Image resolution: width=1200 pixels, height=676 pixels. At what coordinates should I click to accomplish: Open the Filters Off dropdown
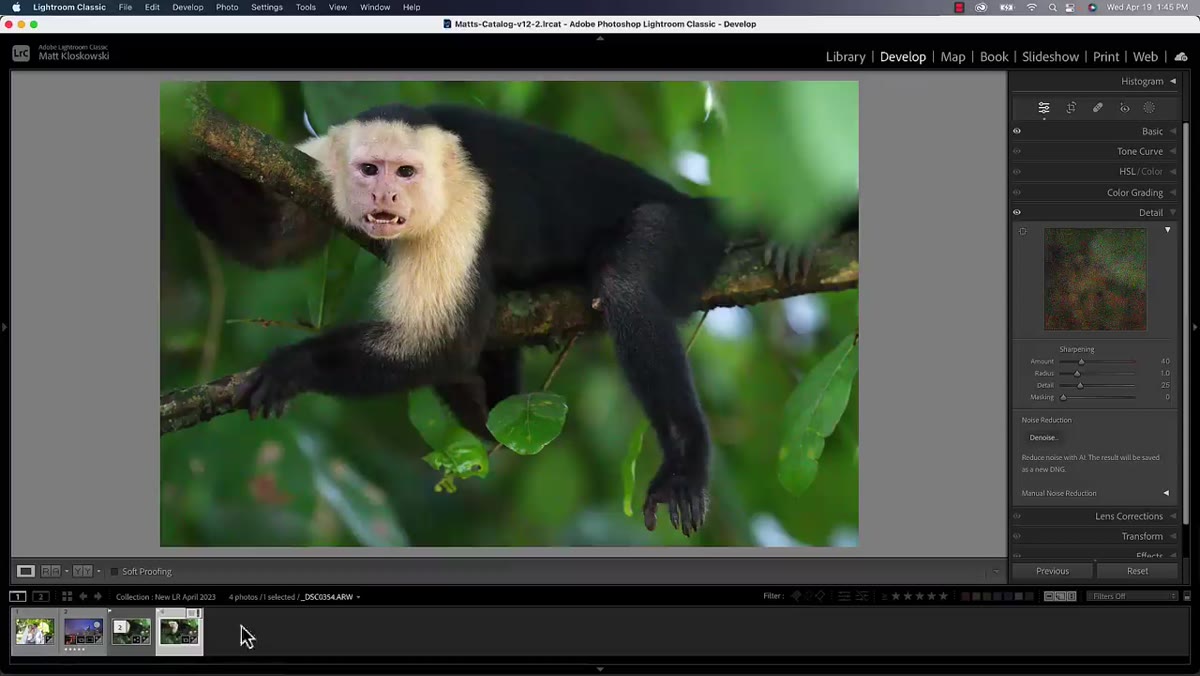[x=1133, y=596]
